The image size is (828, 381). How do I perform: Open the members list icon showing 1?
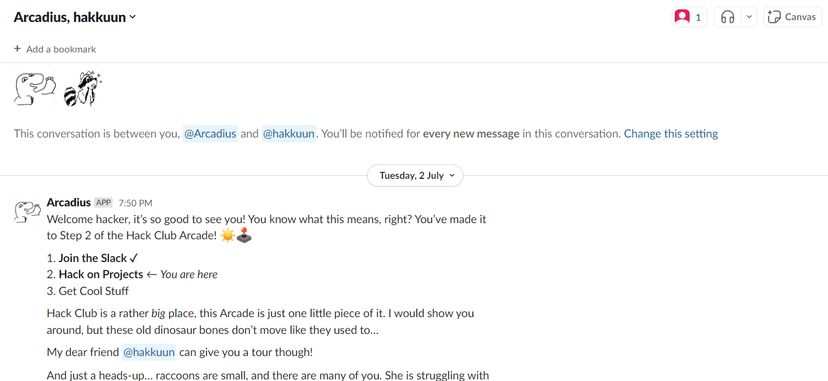click(x=689, y=17)
